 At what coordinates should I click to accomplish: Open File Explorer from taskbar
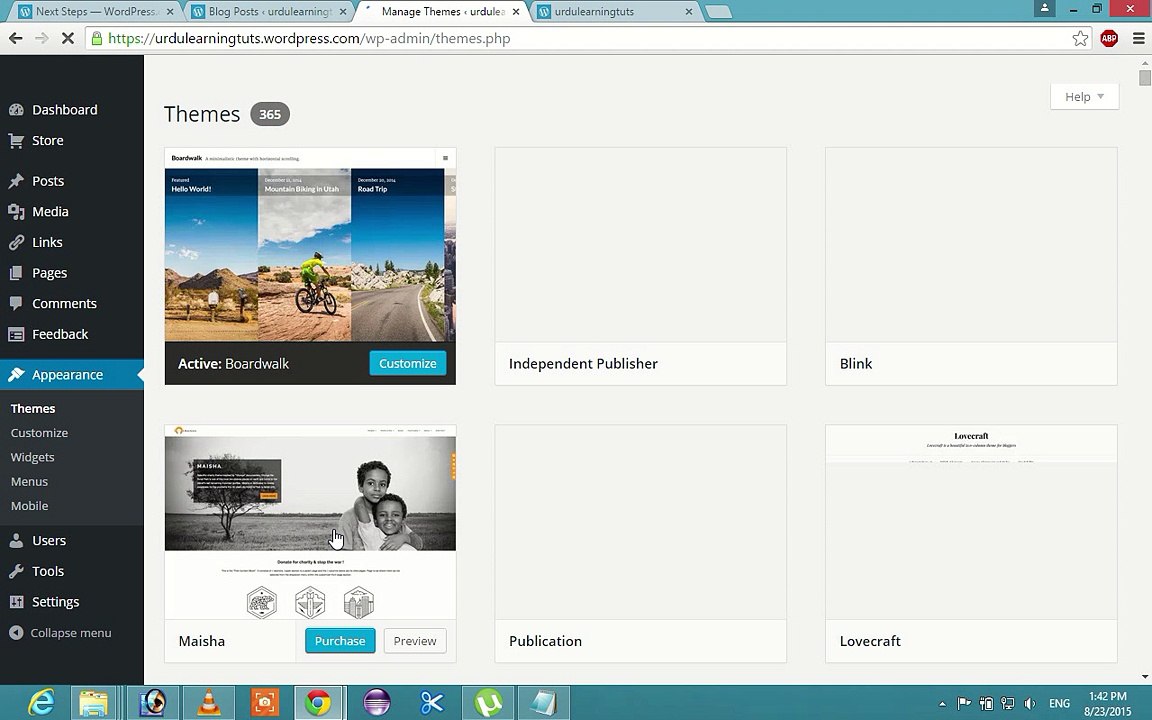pos(94,702)
